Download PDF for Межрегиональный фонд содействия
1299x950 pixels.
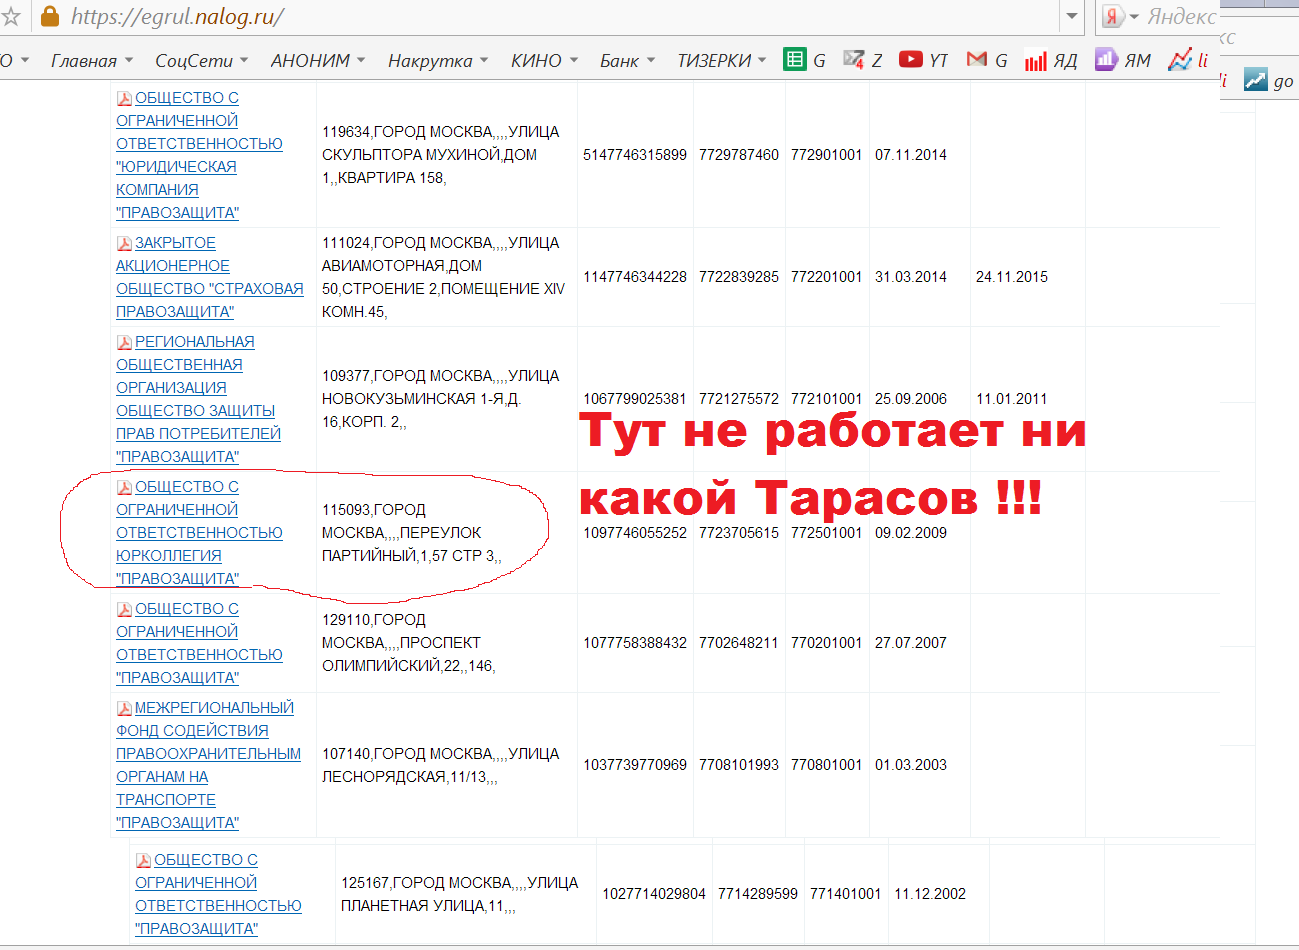tap(125, 708)
